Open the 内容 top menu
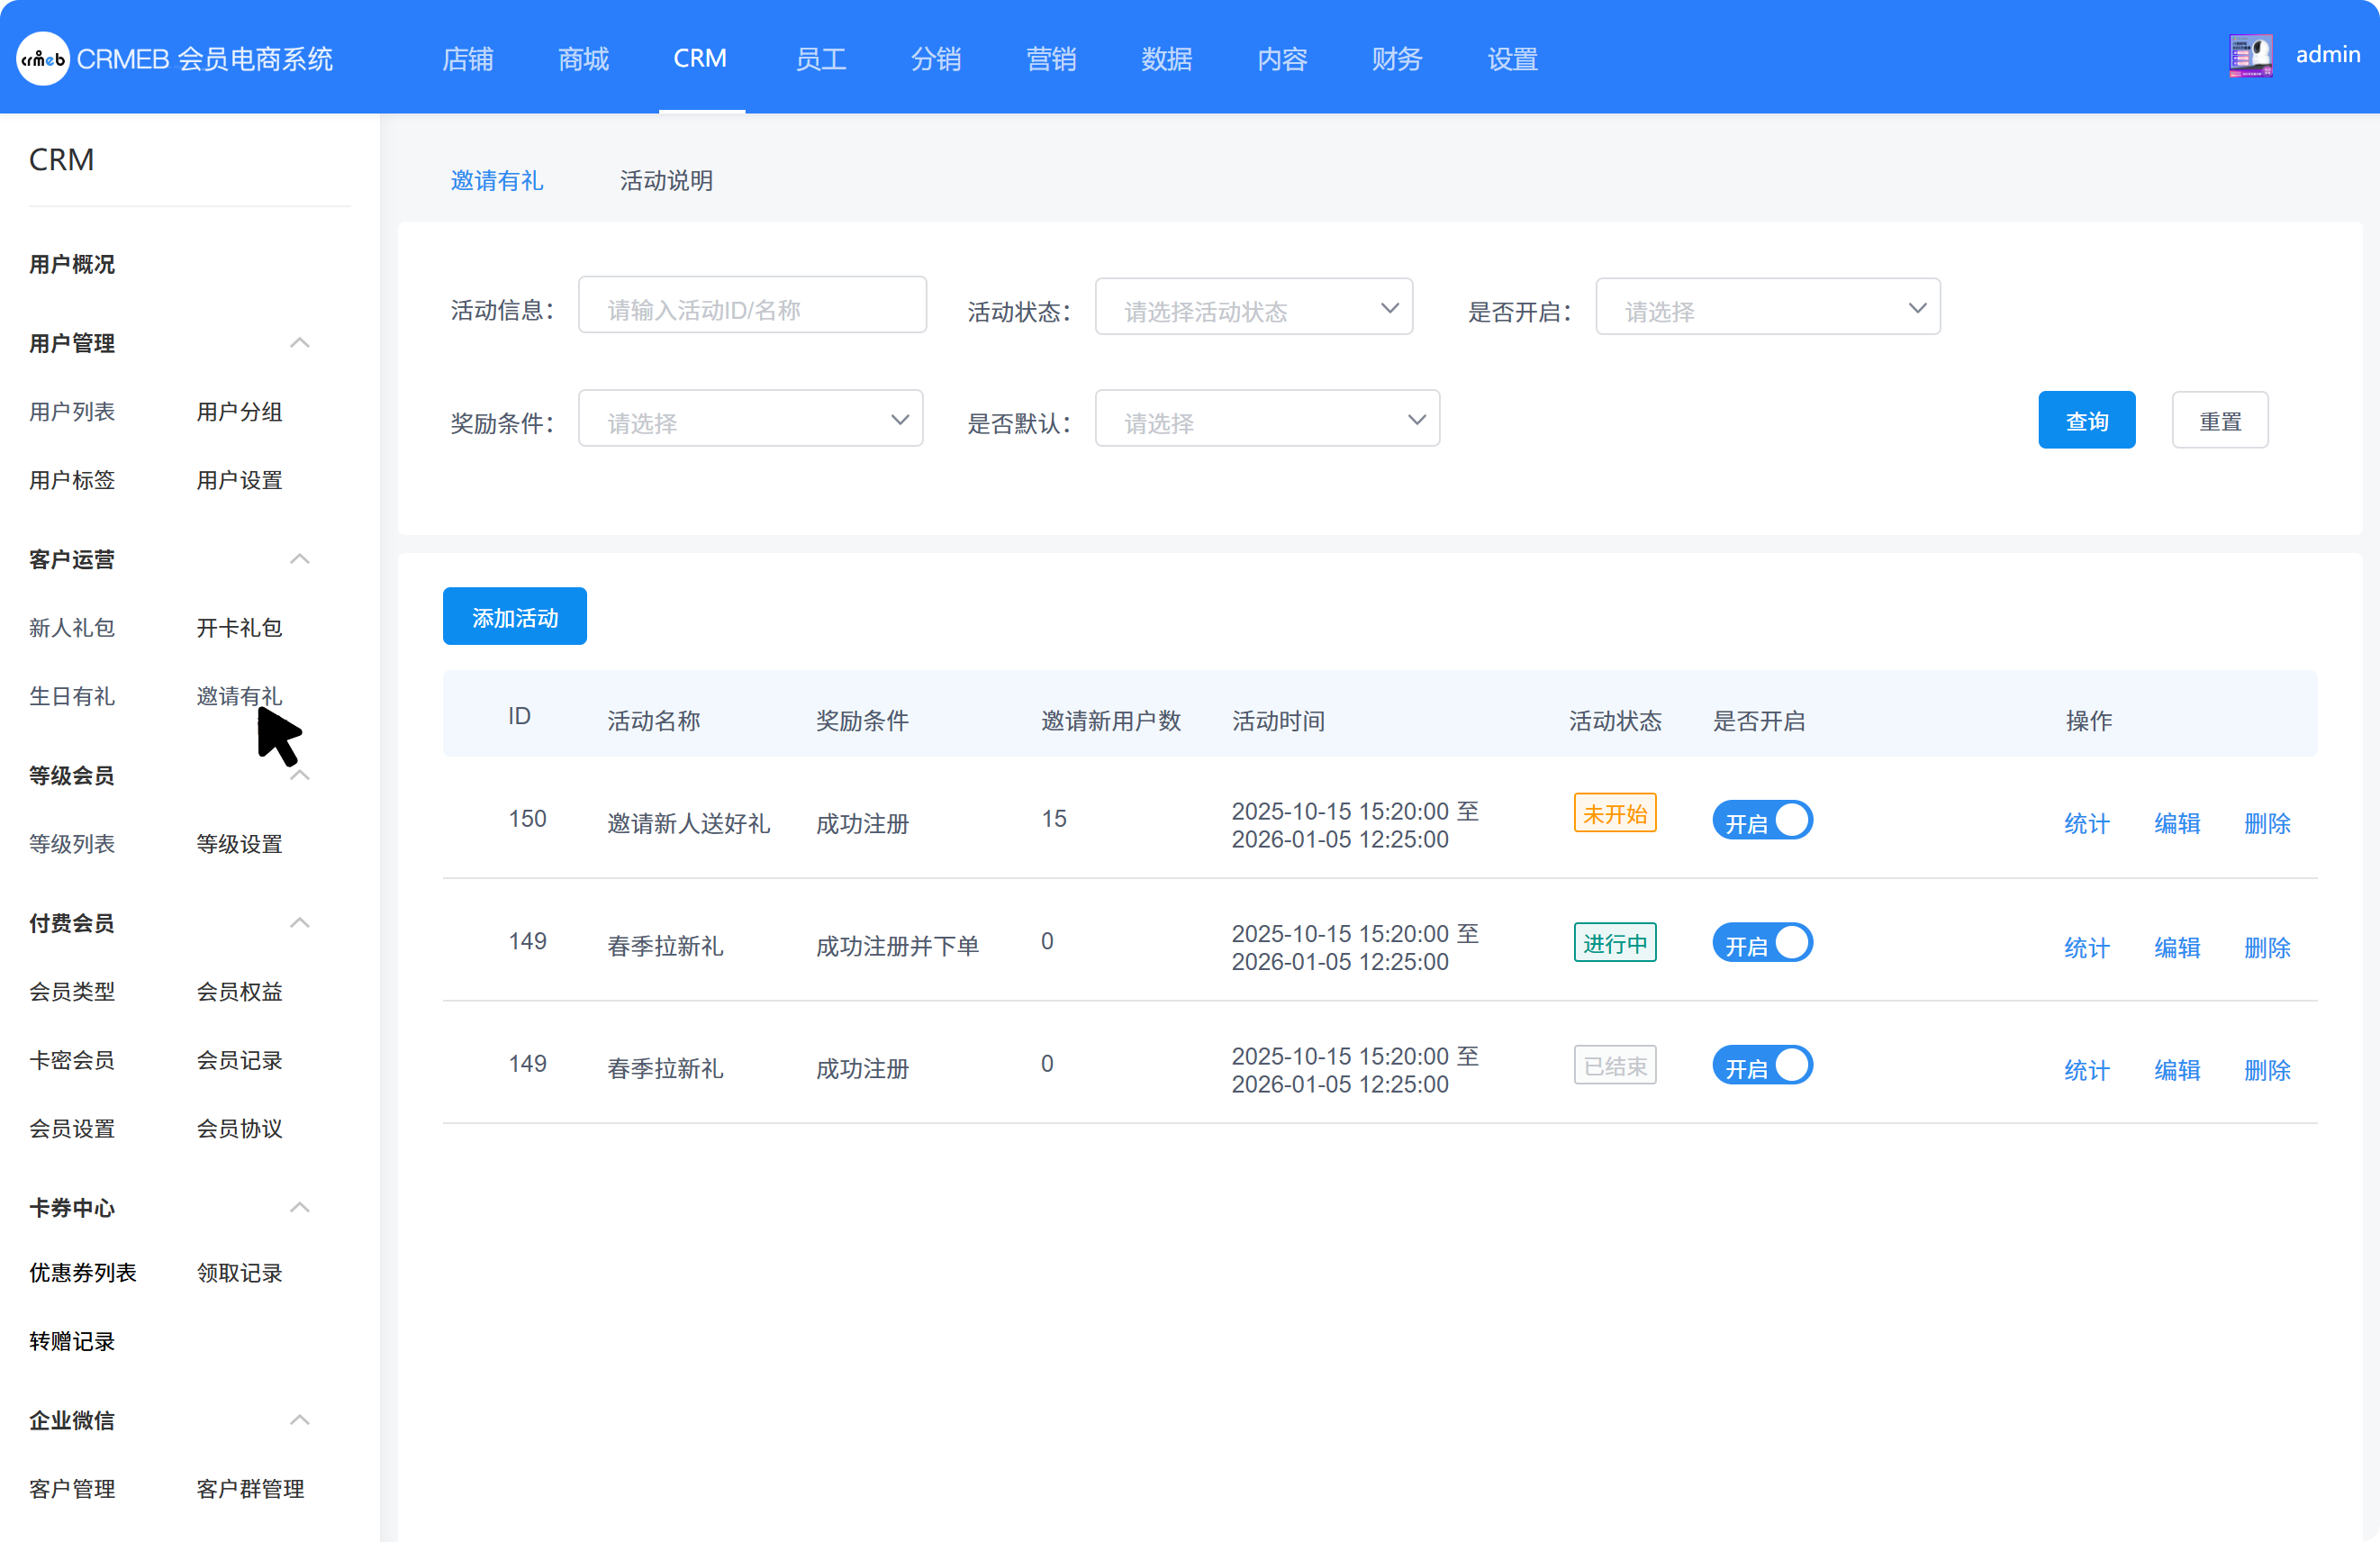Viewport: 2380px width, 1542px height. (x=1282, y=59)
